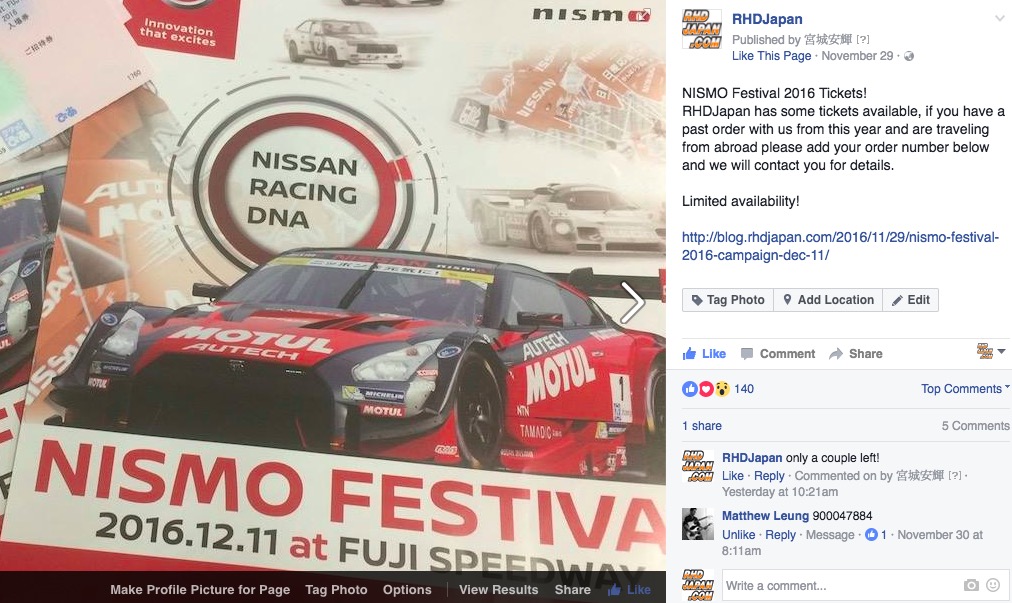
Task: Toggle Like in the photo bottom bar
Action: pos(629,589)
